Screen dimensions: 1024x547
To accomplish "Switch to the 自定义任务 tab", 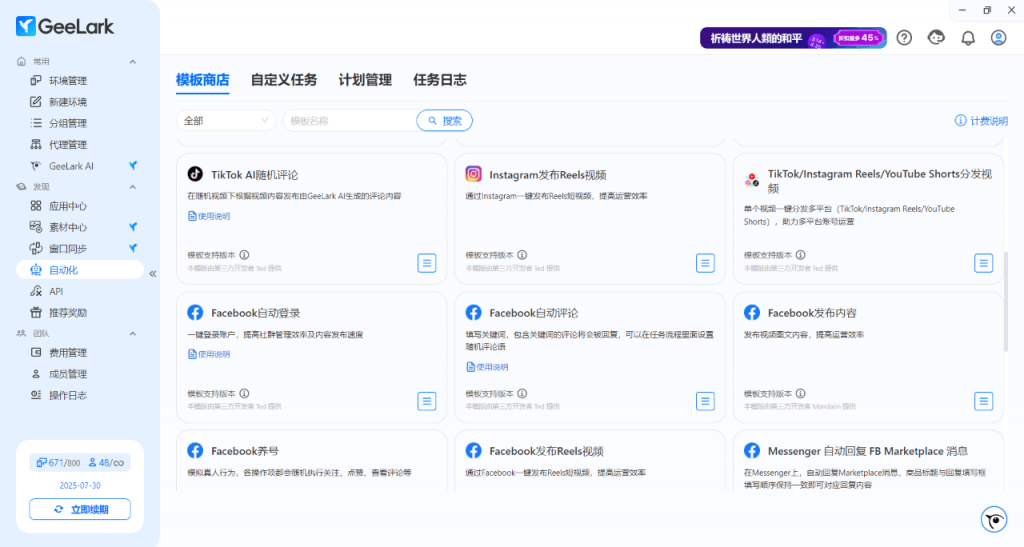I will [x=284, y=80].
